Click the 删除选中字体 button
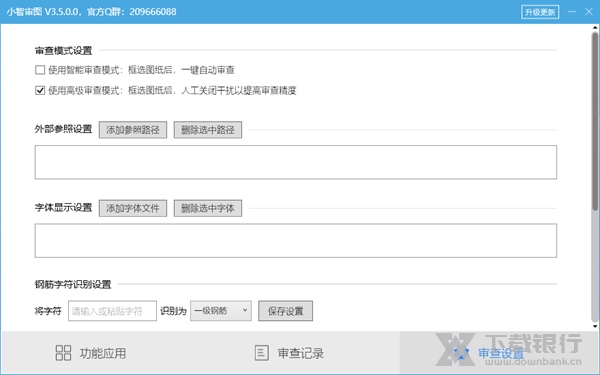 click(208, 208)
